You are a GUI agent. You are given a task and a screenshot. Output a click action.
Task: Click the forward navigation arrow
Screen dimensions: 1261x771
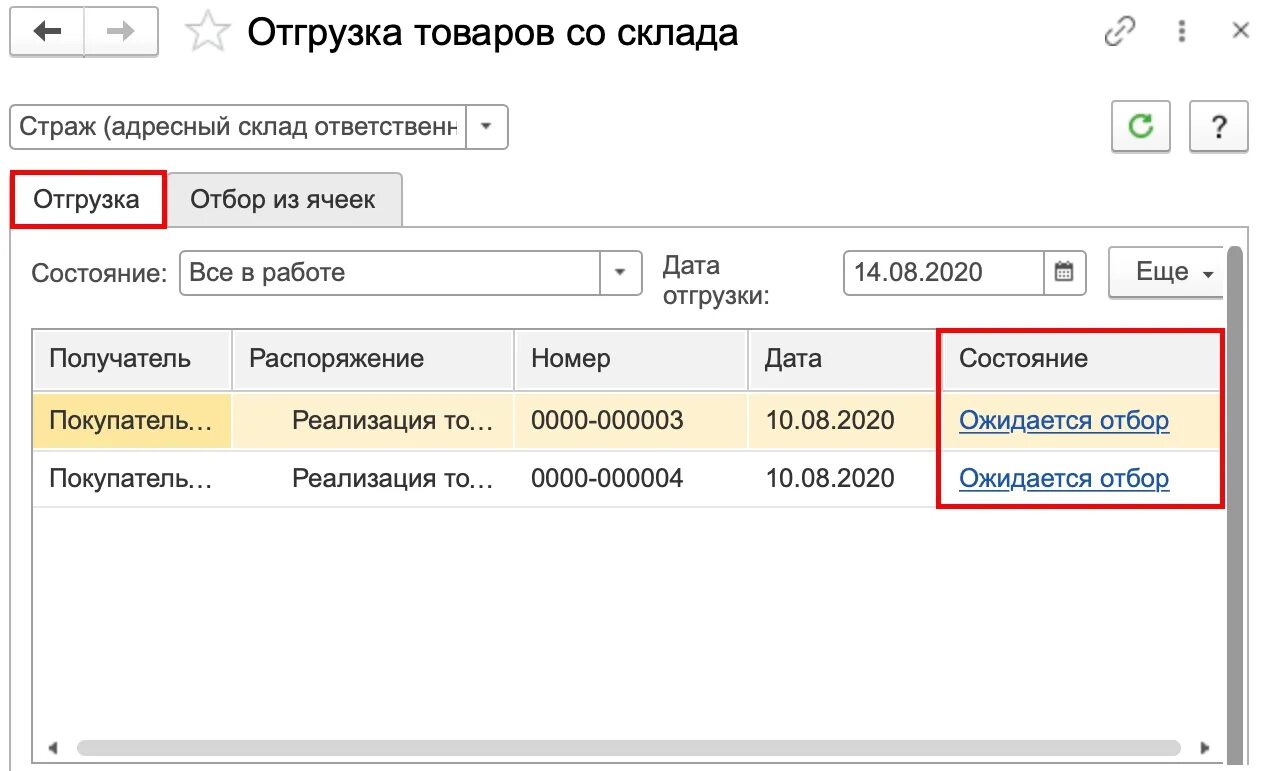point(120,31)
